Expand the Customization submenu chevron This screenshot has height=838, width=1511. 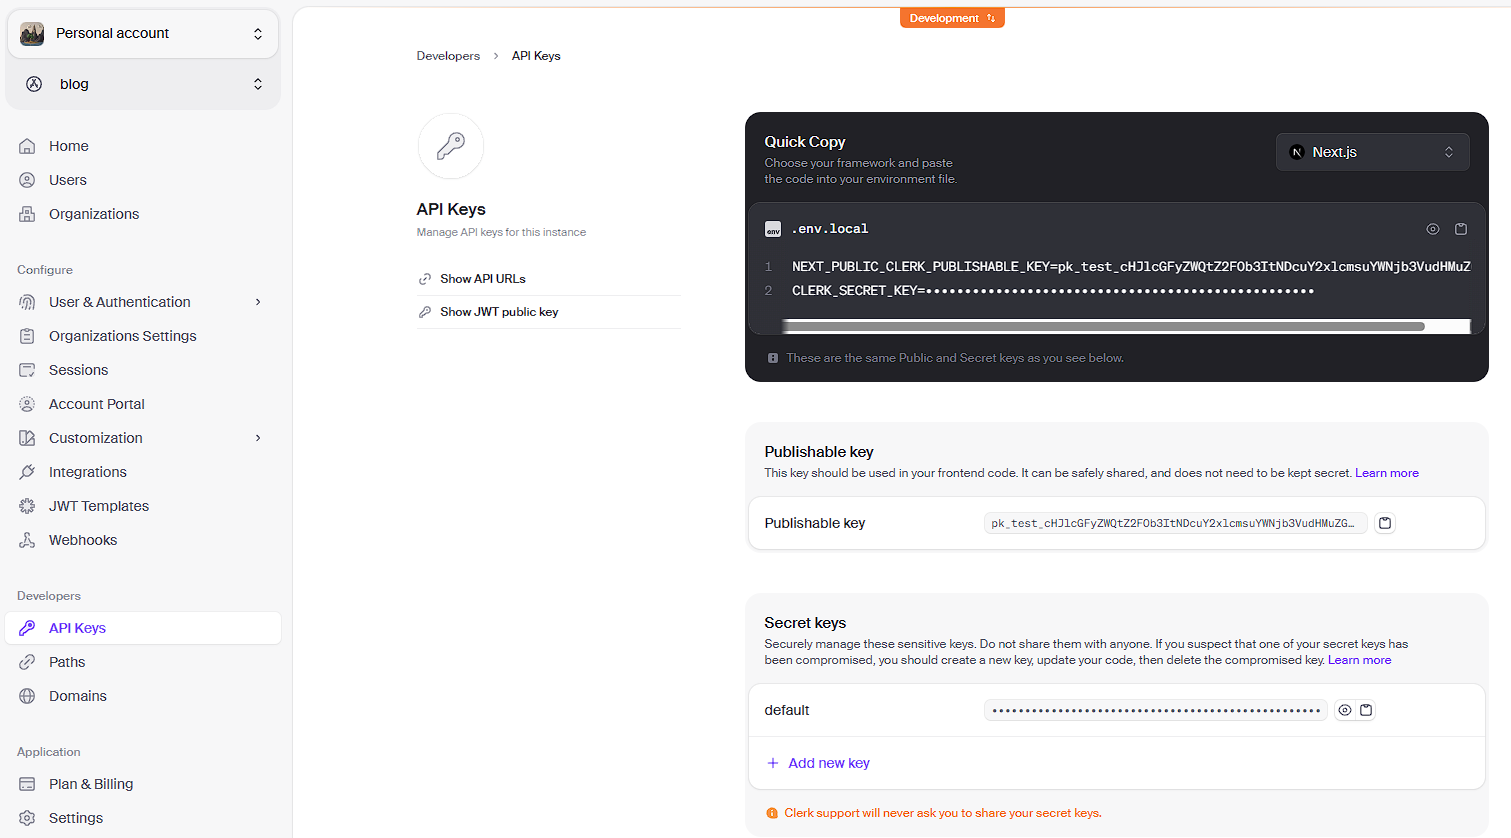[x=258, y=438]
